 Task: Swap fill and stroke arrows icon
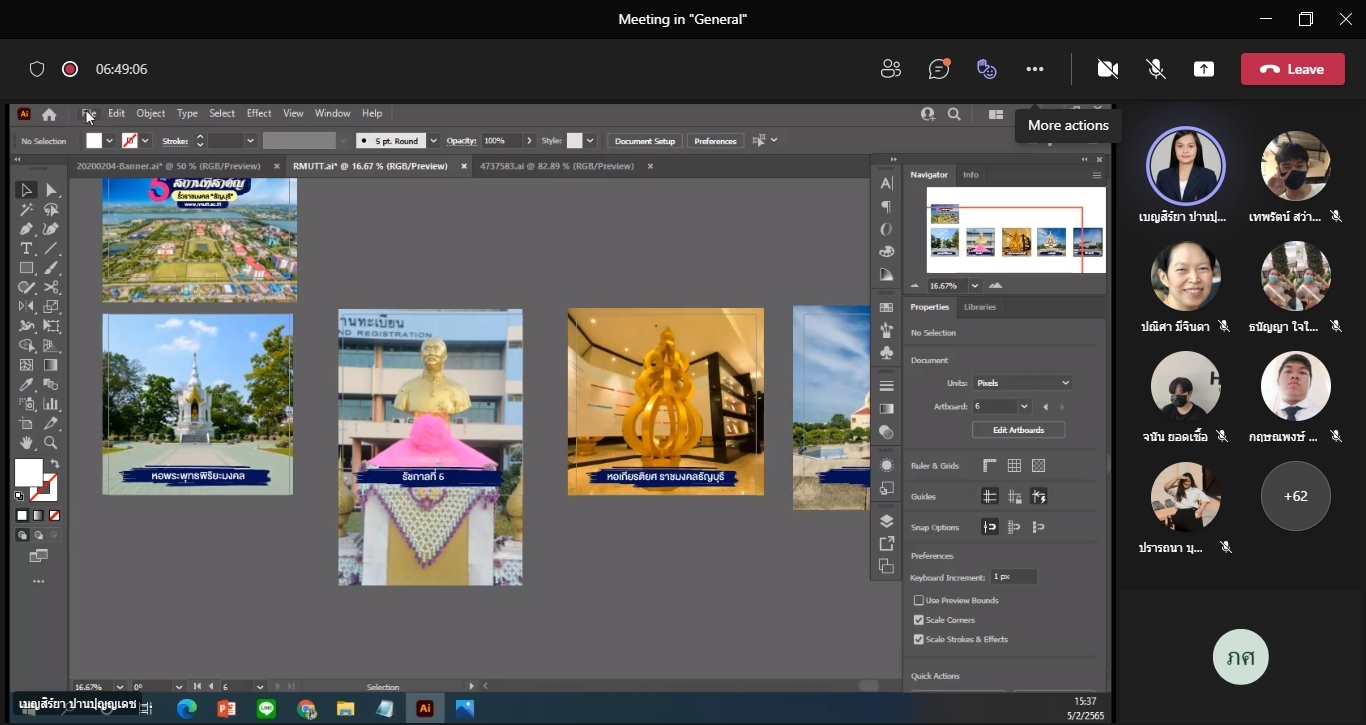coord(55,464)
